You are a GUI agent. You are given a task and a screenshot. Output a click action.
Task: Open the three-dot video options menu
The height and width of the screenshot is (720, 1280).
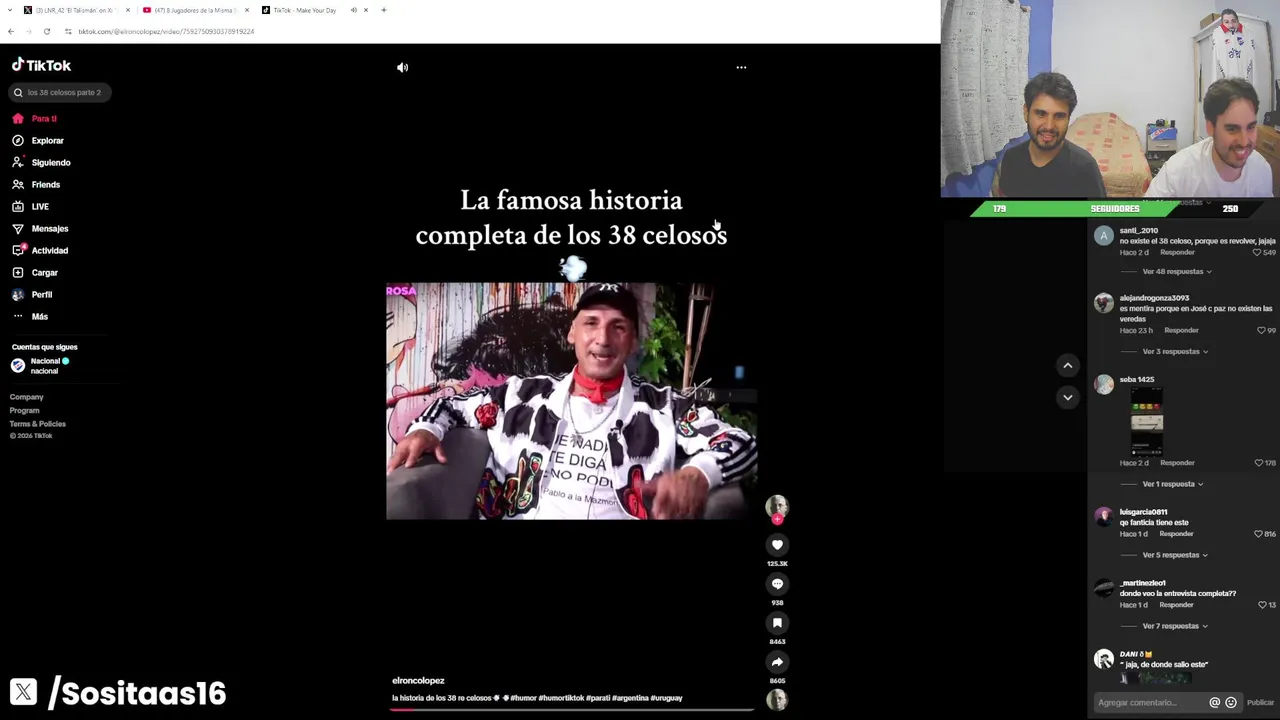coord(741,68)
